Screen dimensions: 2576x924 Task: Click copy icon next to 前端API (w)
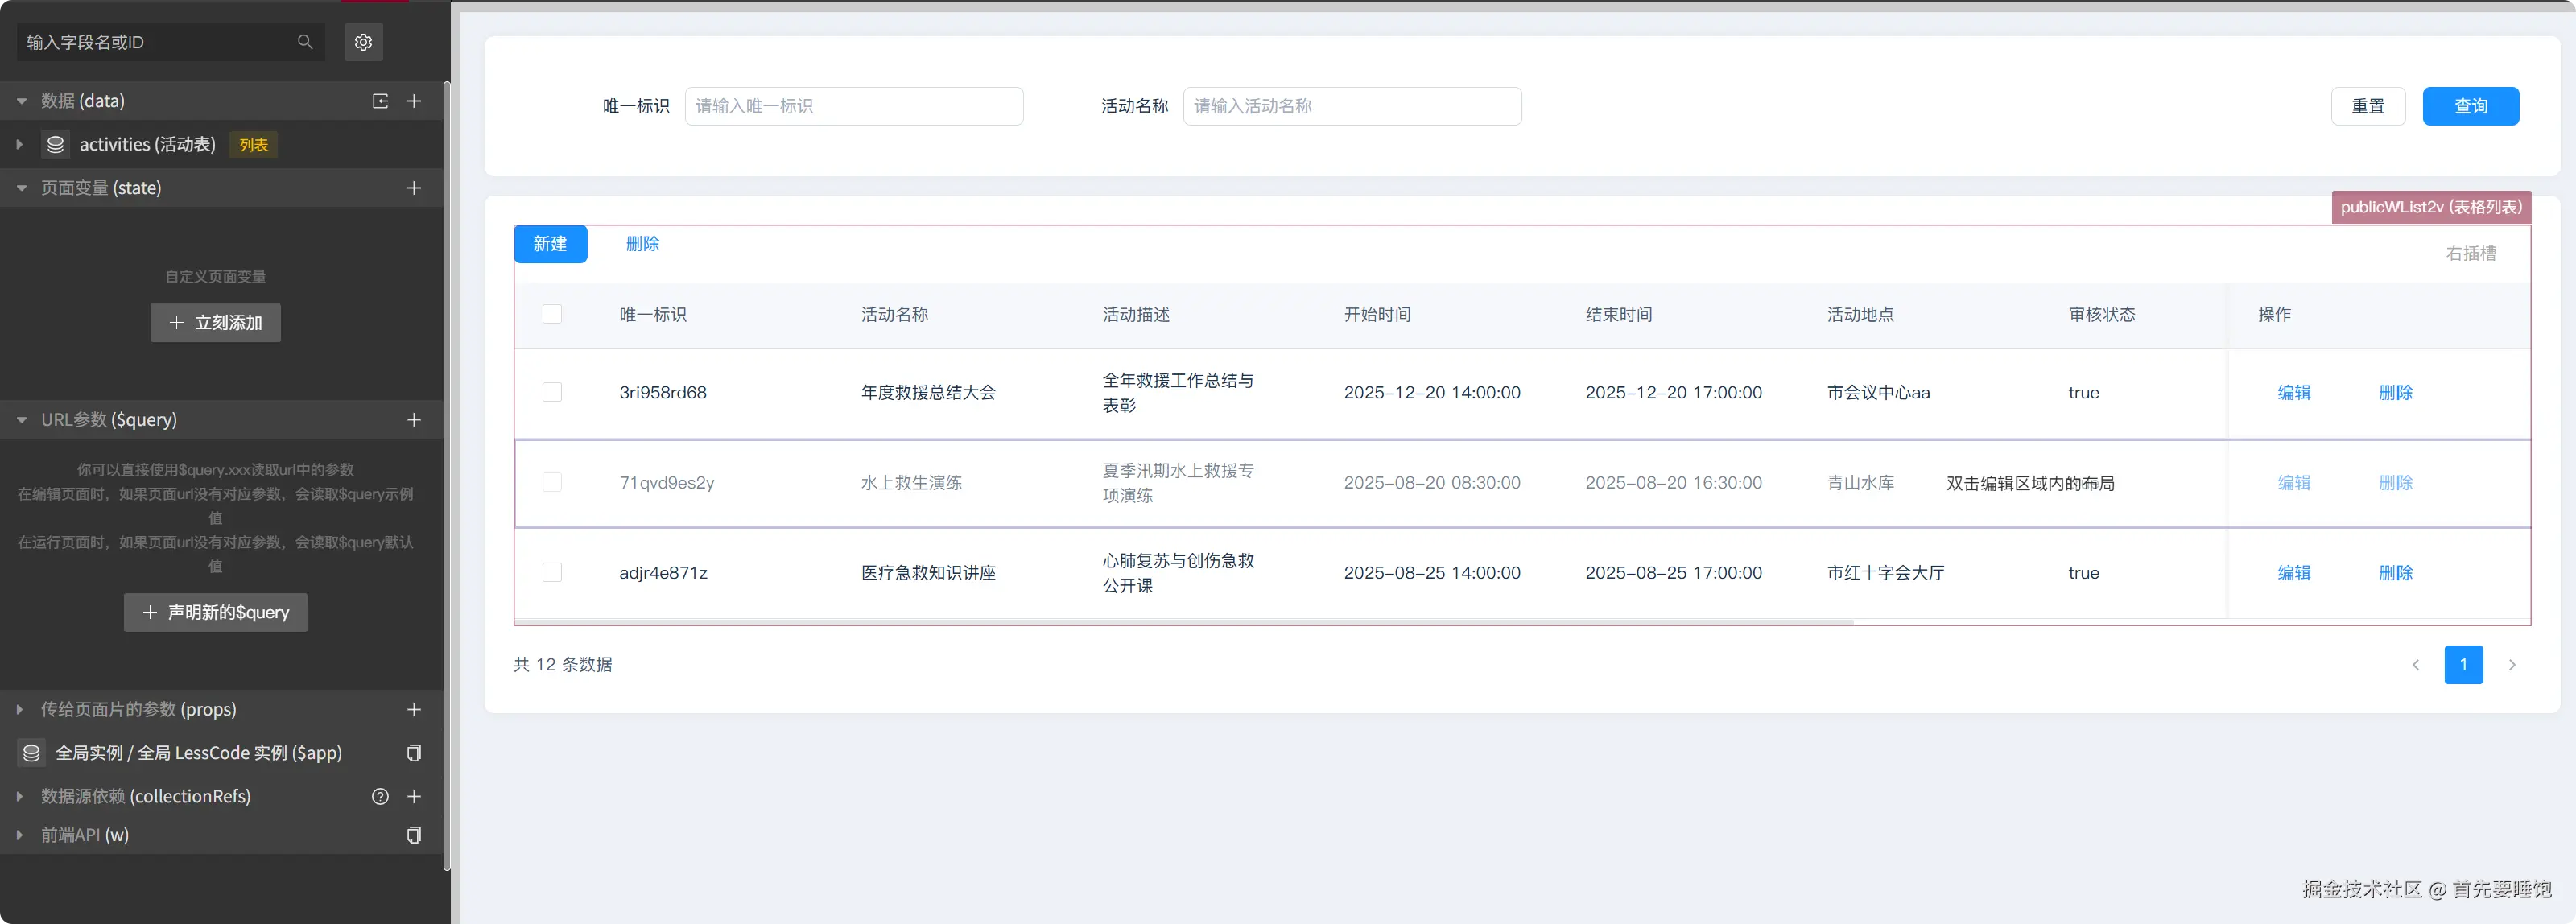(414, 835)
